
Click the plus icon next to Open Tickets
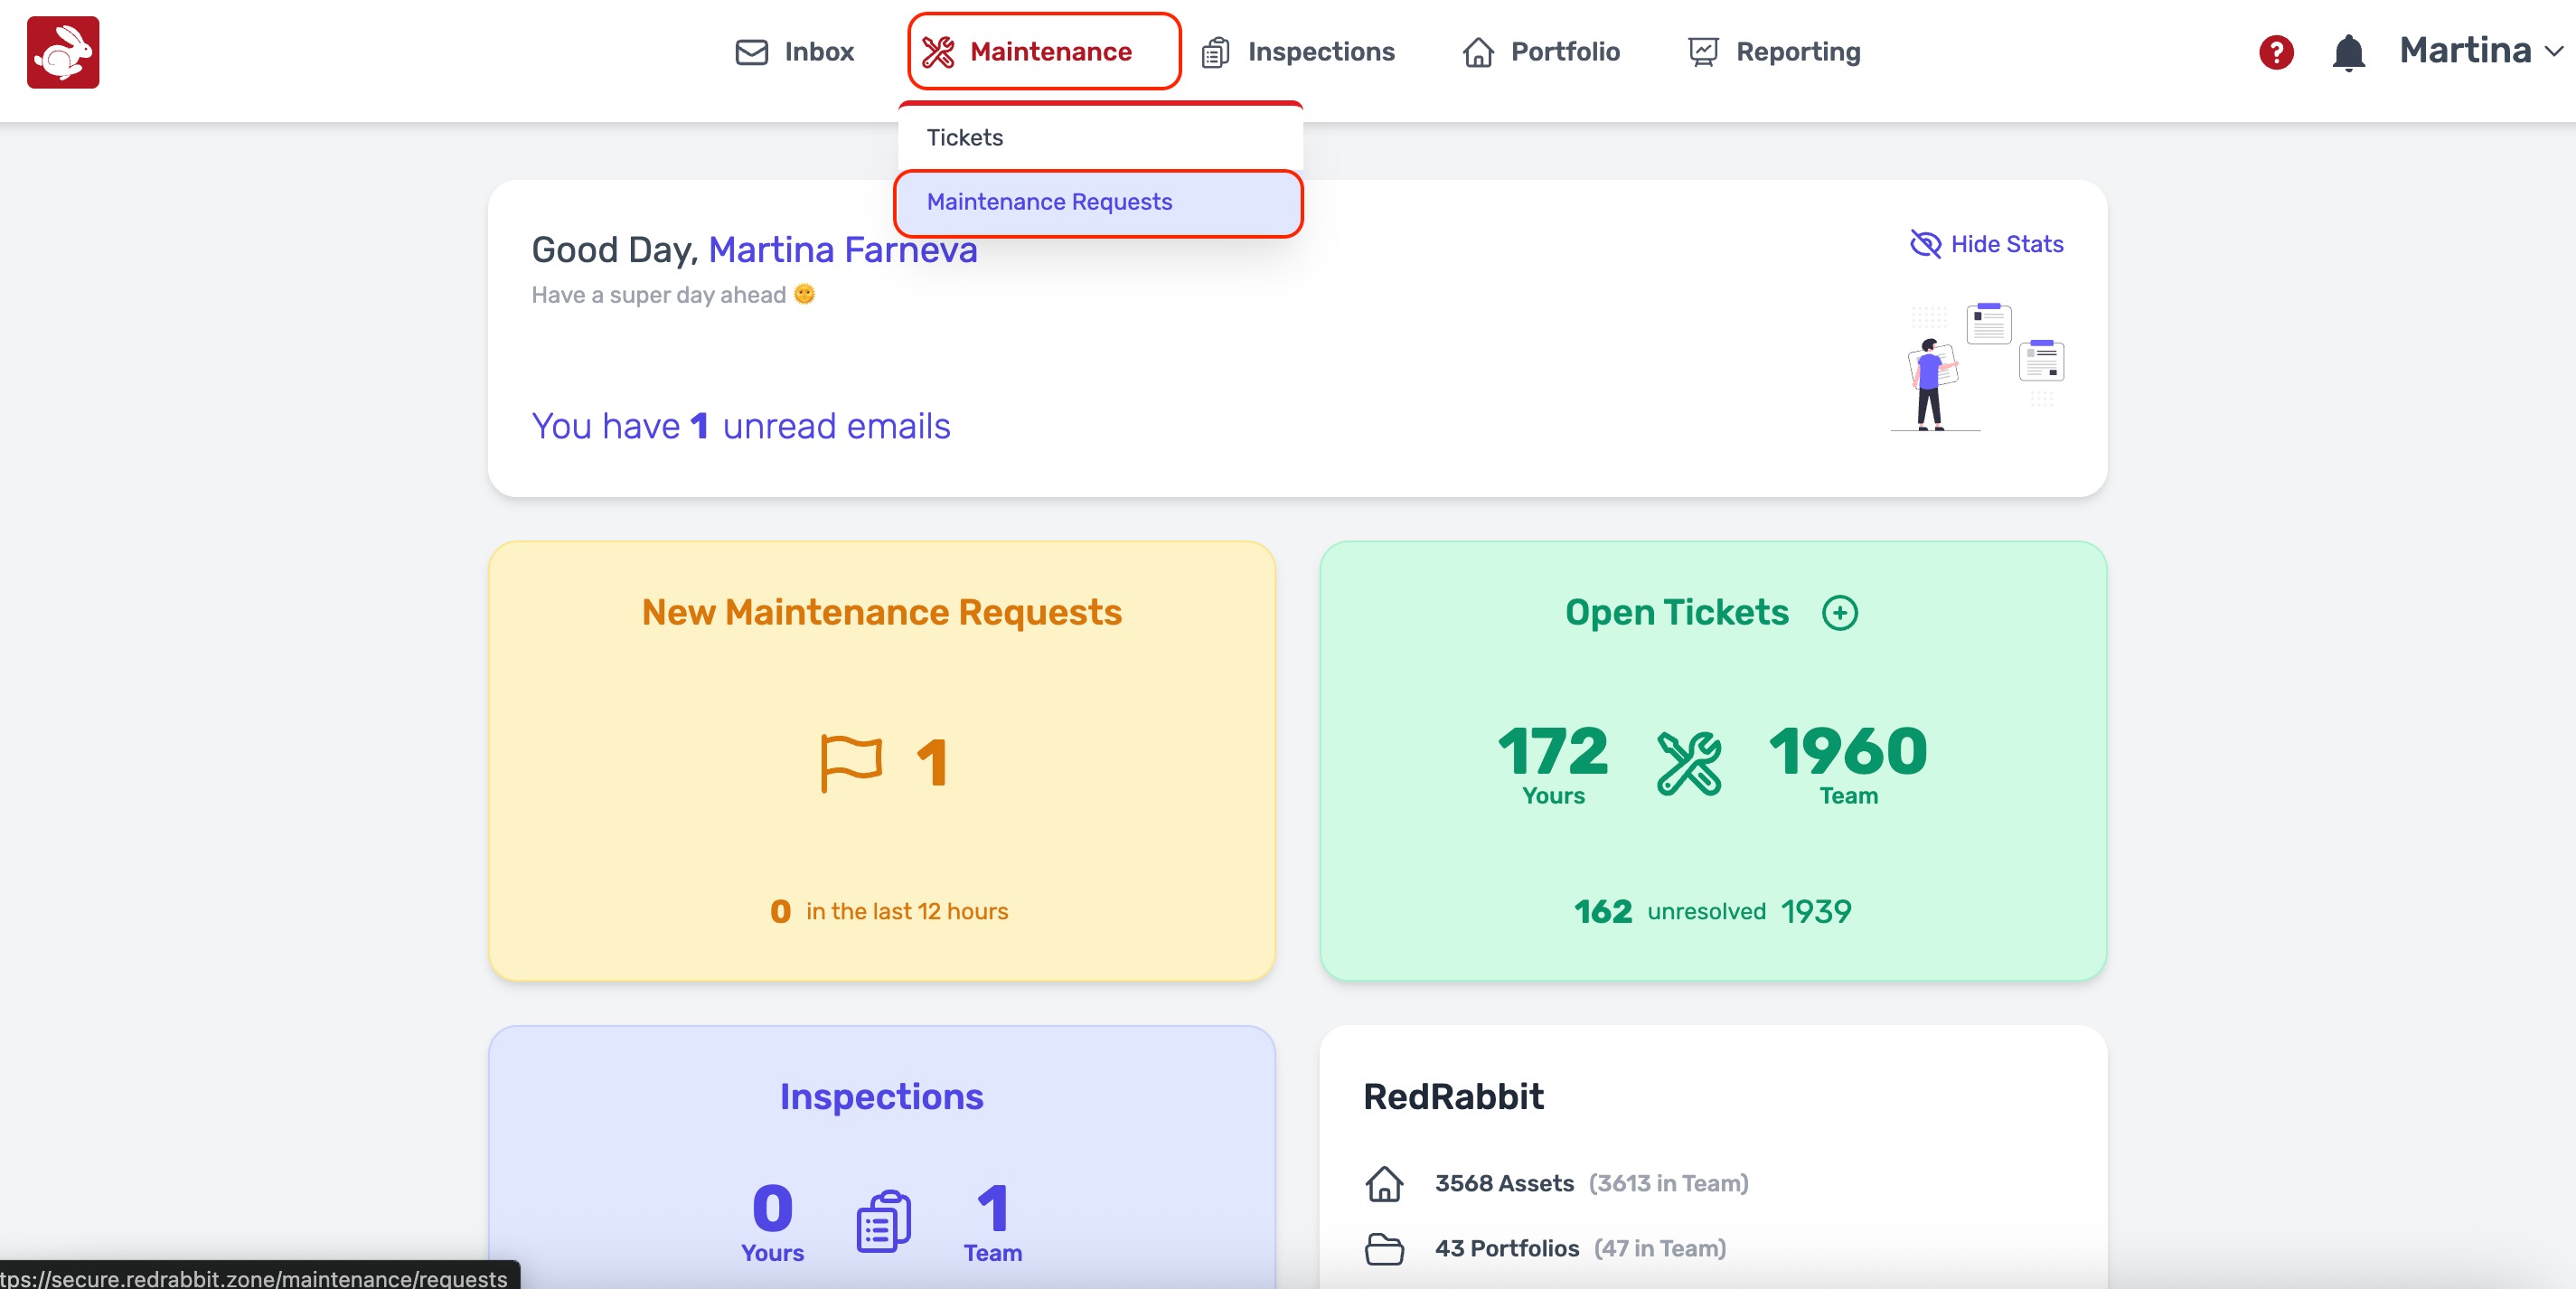1838,612
